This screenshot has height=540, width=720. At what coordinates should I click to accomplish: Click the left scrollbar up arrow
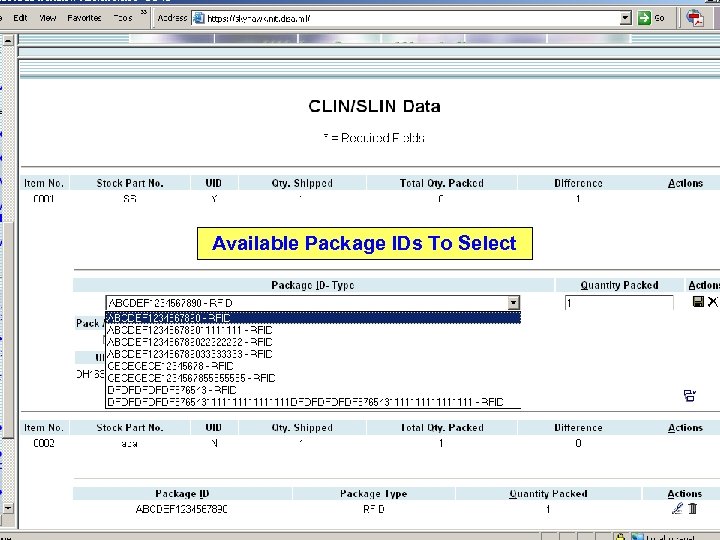(8, 40)
